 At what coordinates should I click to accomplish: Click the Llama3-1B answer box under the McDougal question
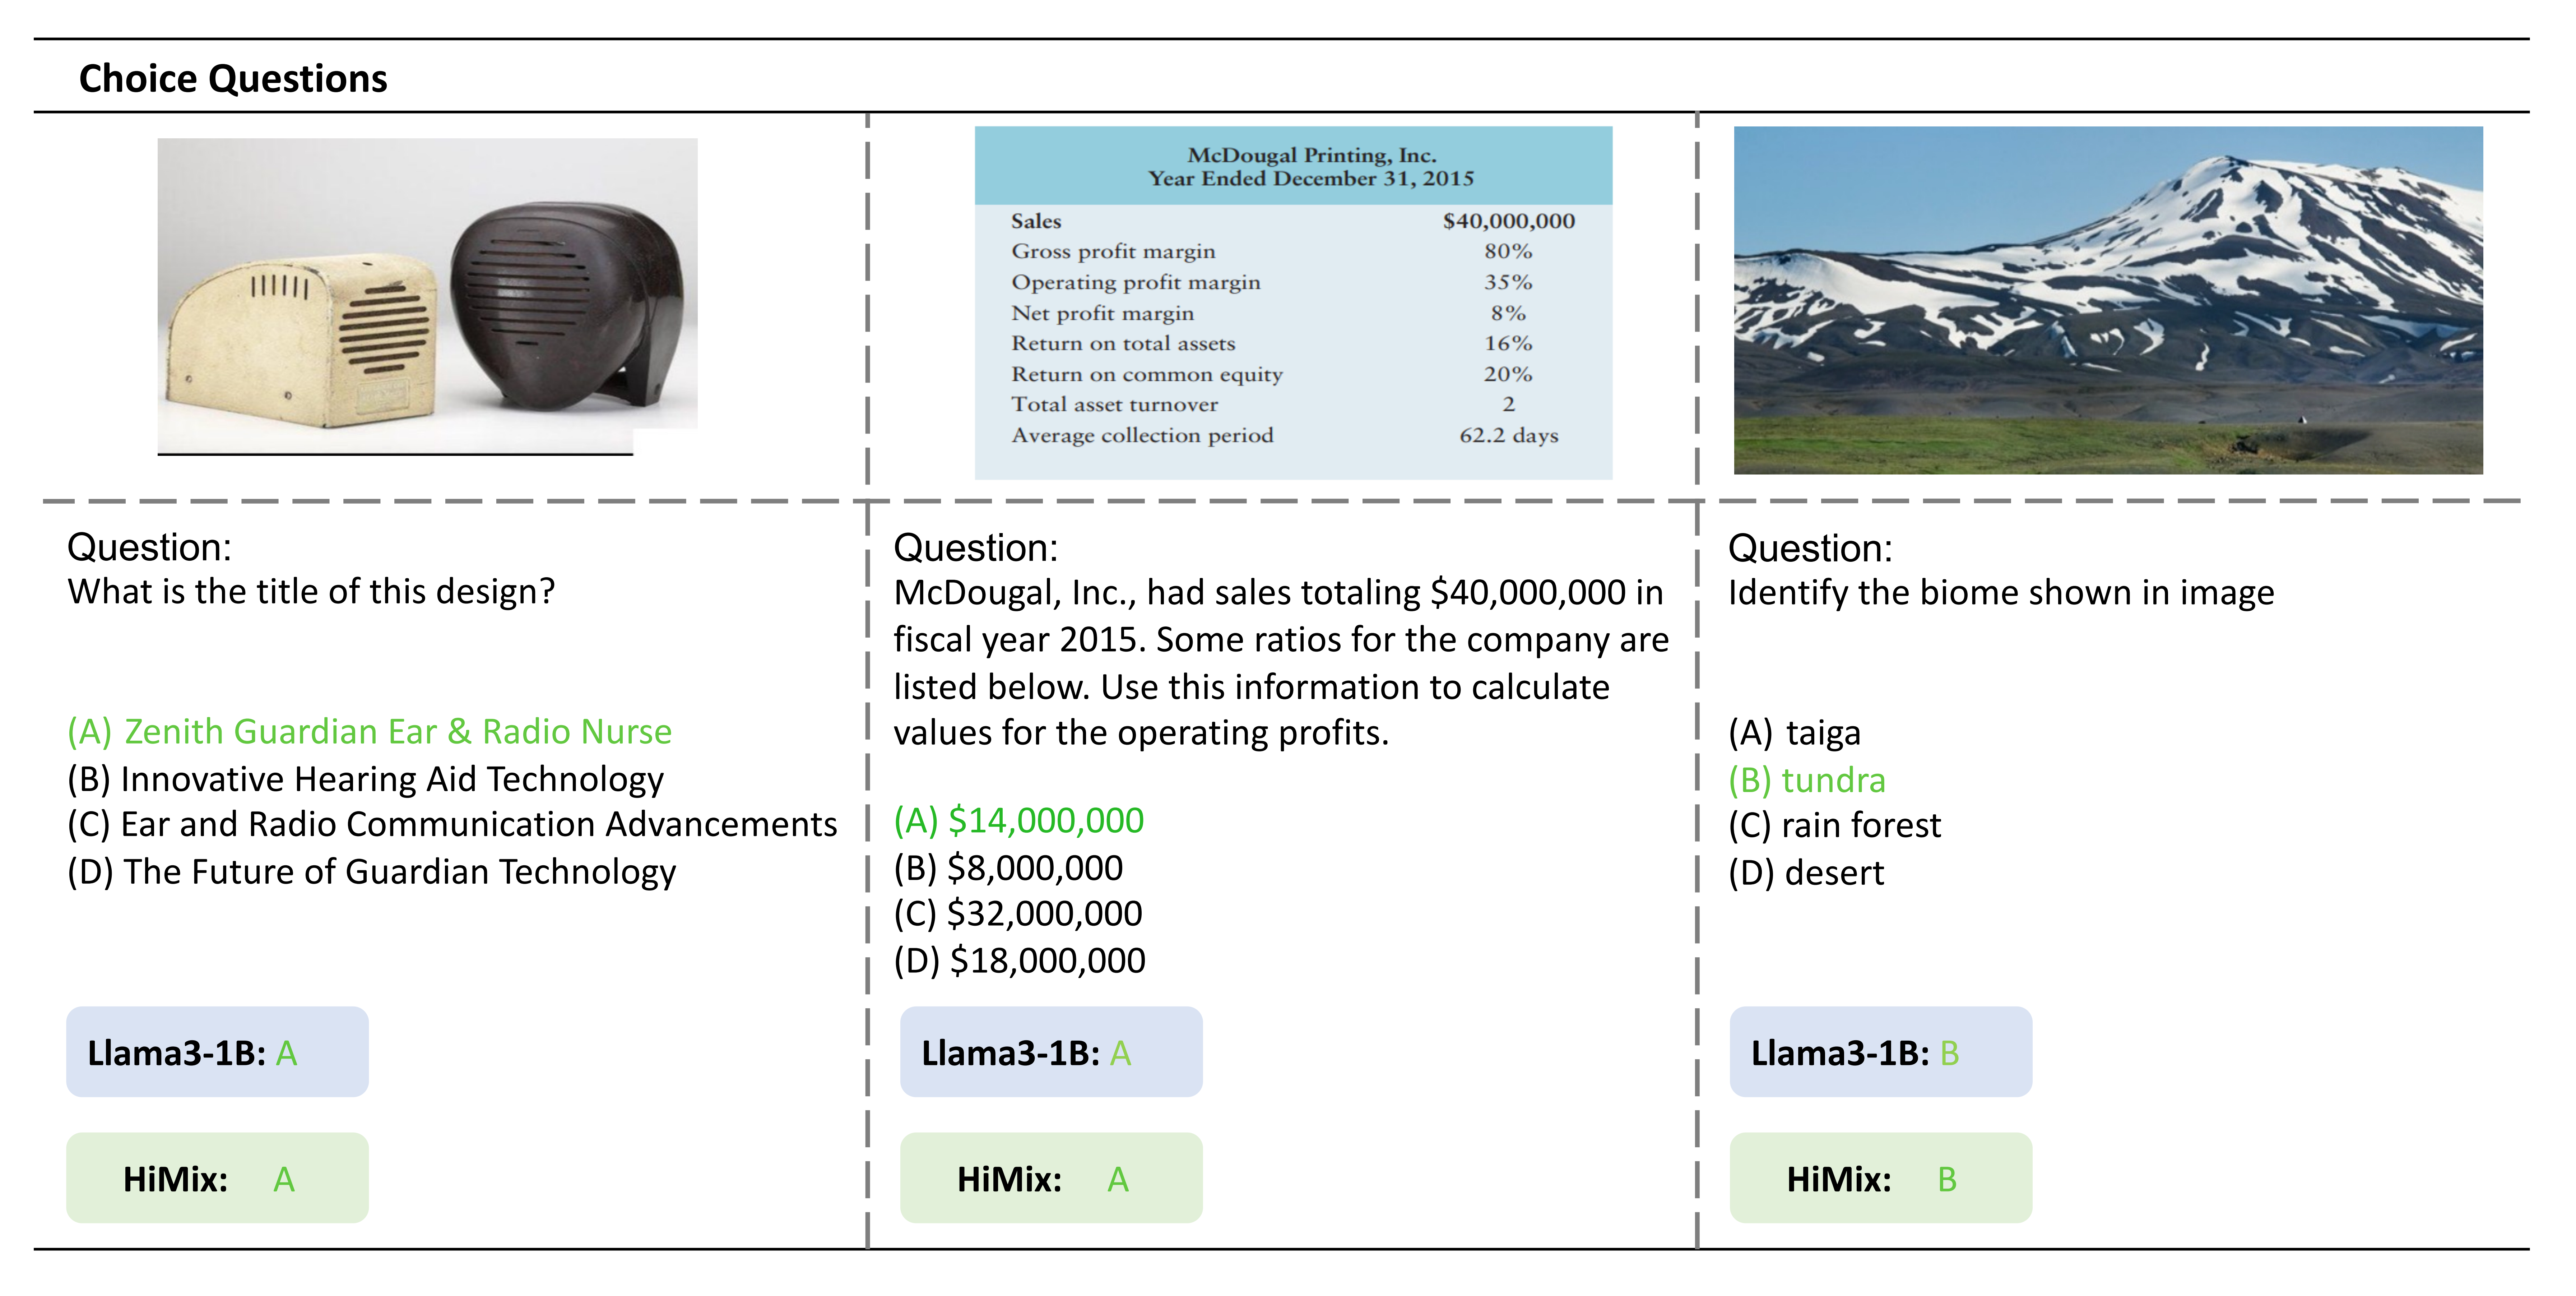point(1051,1052)
